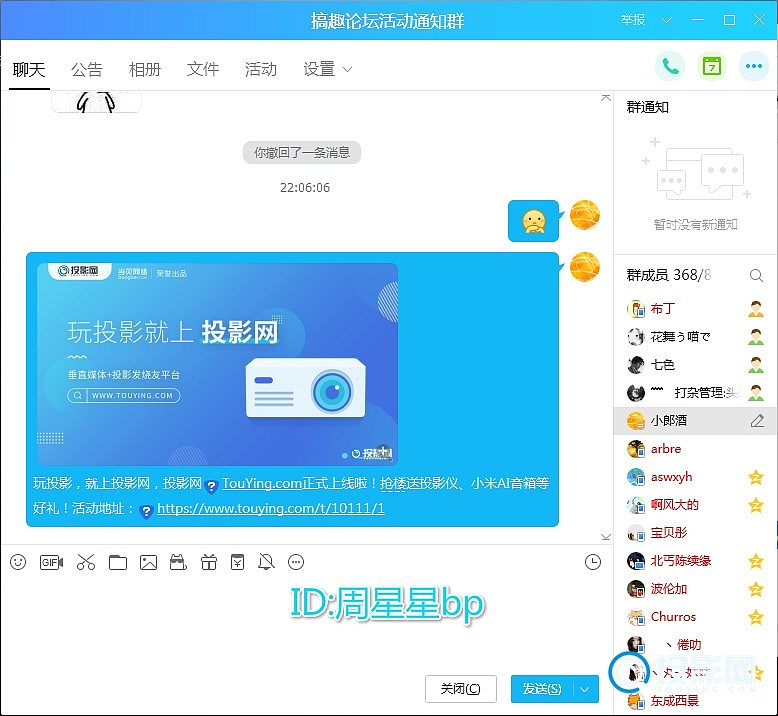Open the 公告 tab
Screen dimensions: 778x716
pyautogui.click(x=87, y=69)
